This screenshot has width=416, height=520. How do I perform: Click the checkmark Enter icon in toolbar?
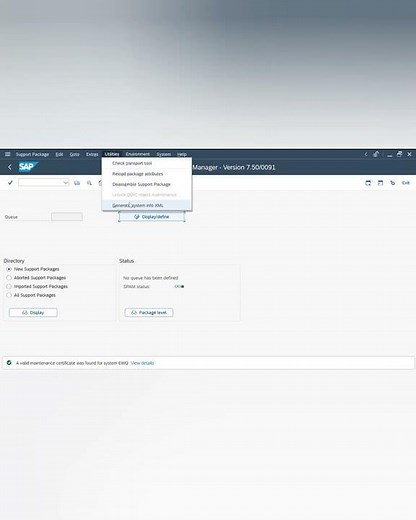click(x=10, y=183)
